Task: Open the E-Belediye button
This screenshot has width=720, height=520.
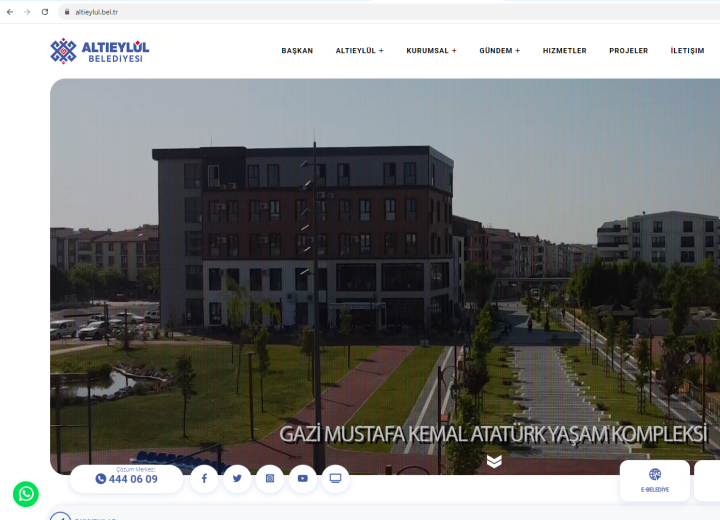Action: click(x=655, y=481)
